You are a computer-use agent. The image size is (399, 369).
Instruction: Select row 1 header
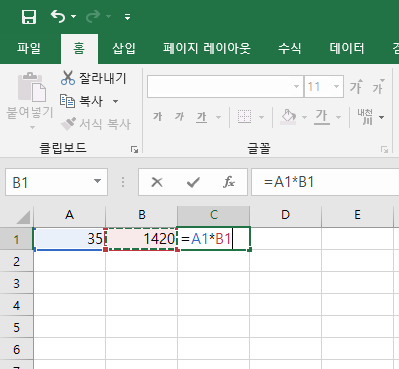click(16, 239)
